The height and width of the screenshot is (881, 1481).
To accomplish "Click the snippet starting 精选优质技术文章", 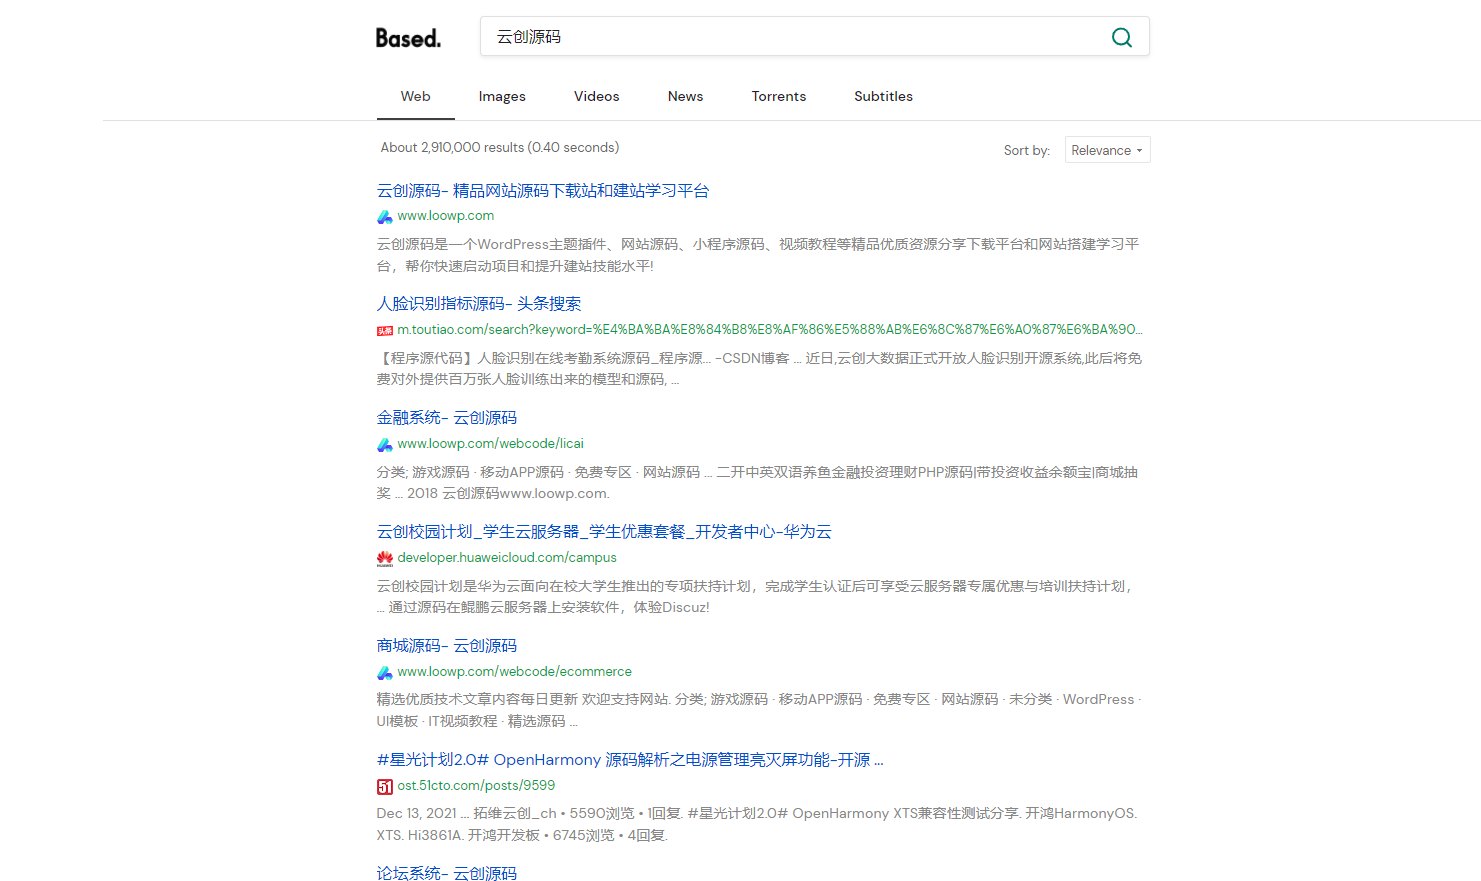I will pyautogui.click(x=759, y=710).
